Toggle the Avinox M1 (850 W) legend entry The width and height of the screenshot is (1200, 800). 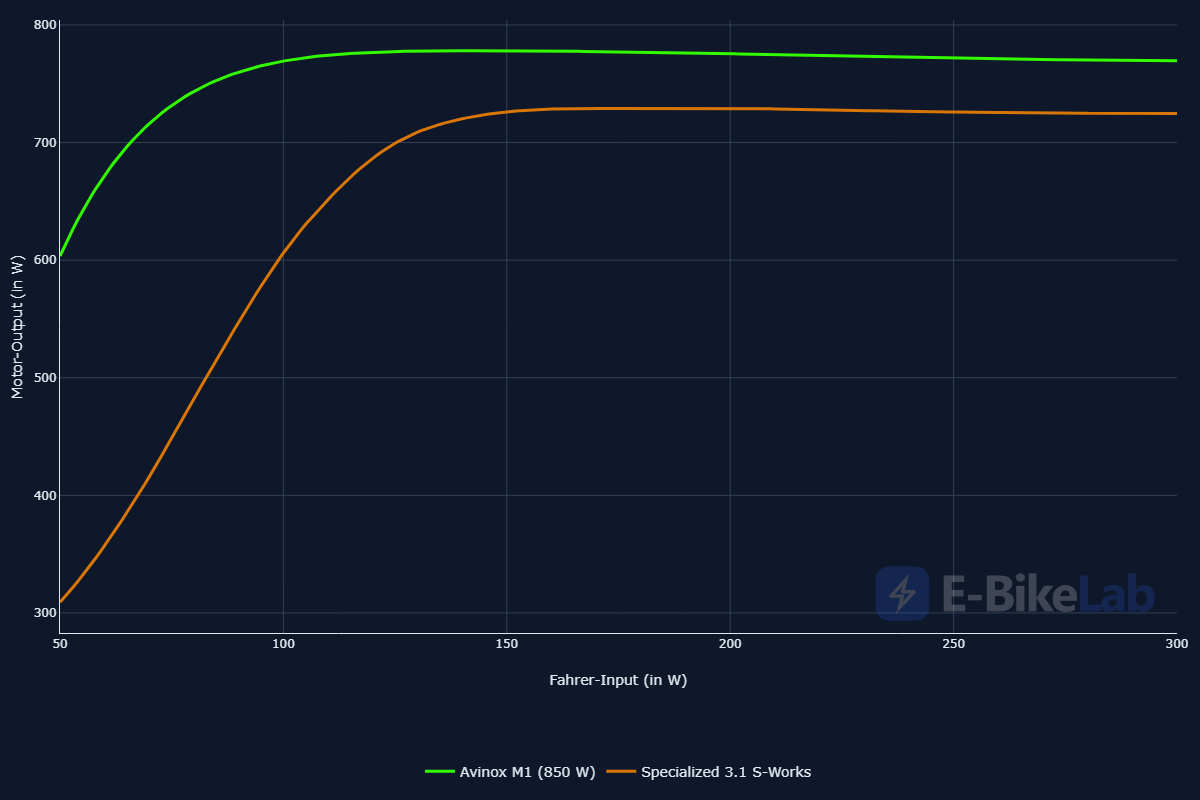527,772
